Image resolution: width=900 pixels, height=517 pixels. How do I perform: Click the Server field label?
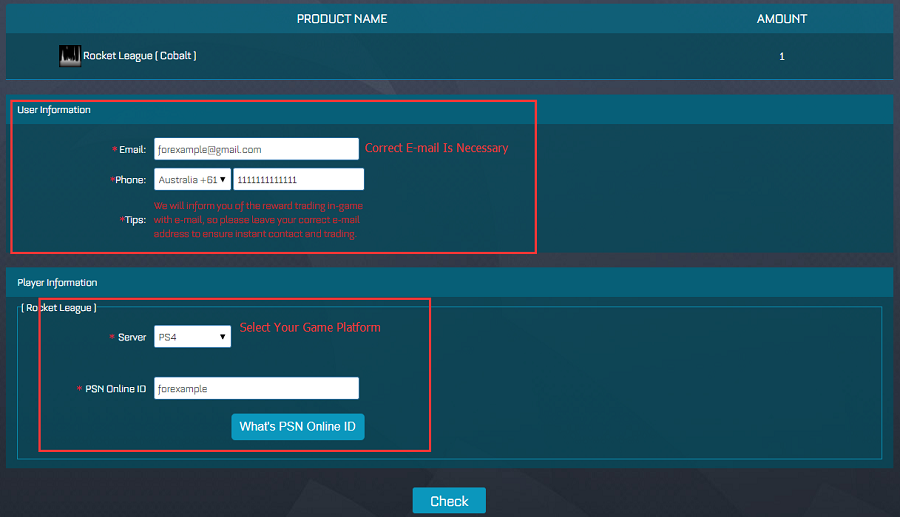(128, 337)
